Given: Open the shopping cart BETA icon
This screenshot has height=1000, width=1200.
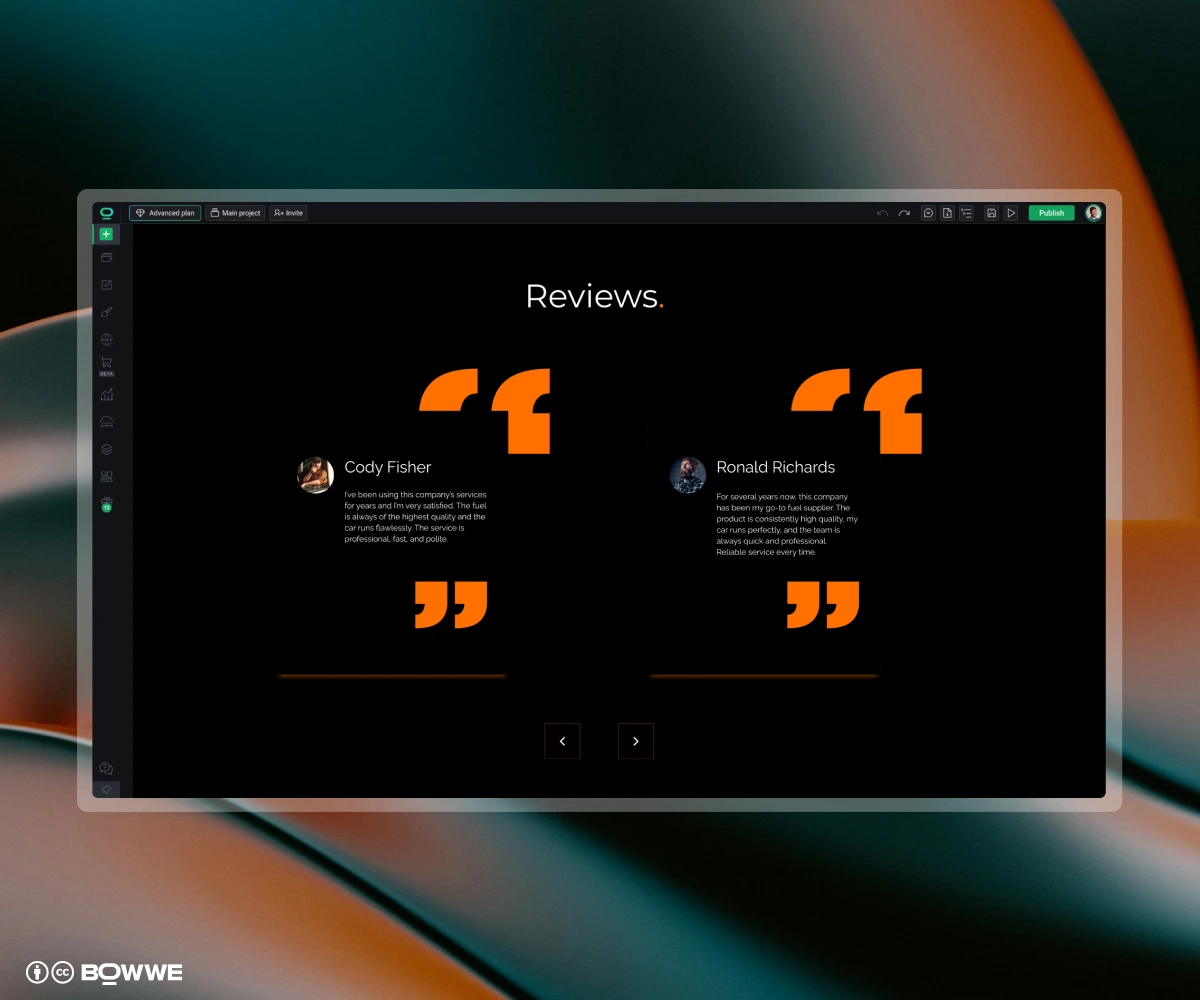Looking at the screenshot, I should (106, 366).
